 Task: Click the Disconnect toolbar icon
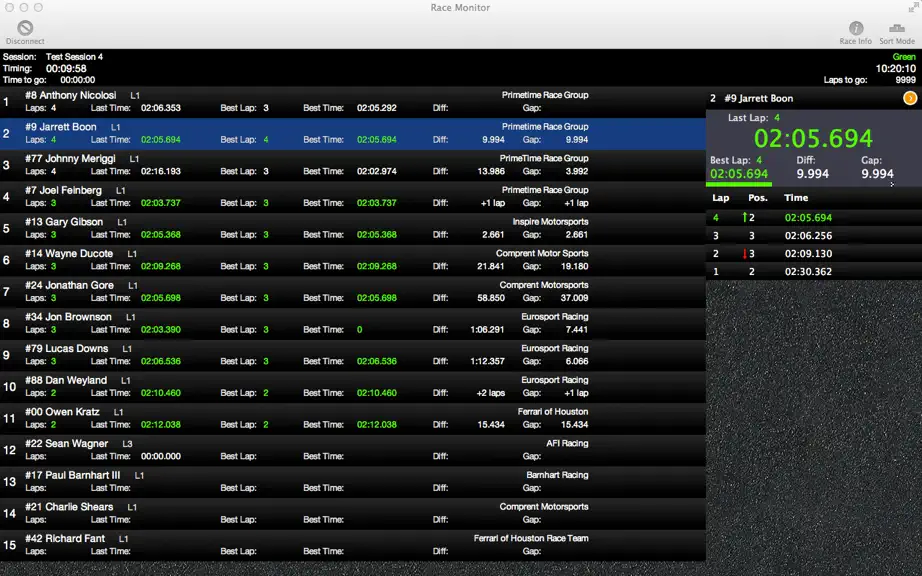pos(25,28)
